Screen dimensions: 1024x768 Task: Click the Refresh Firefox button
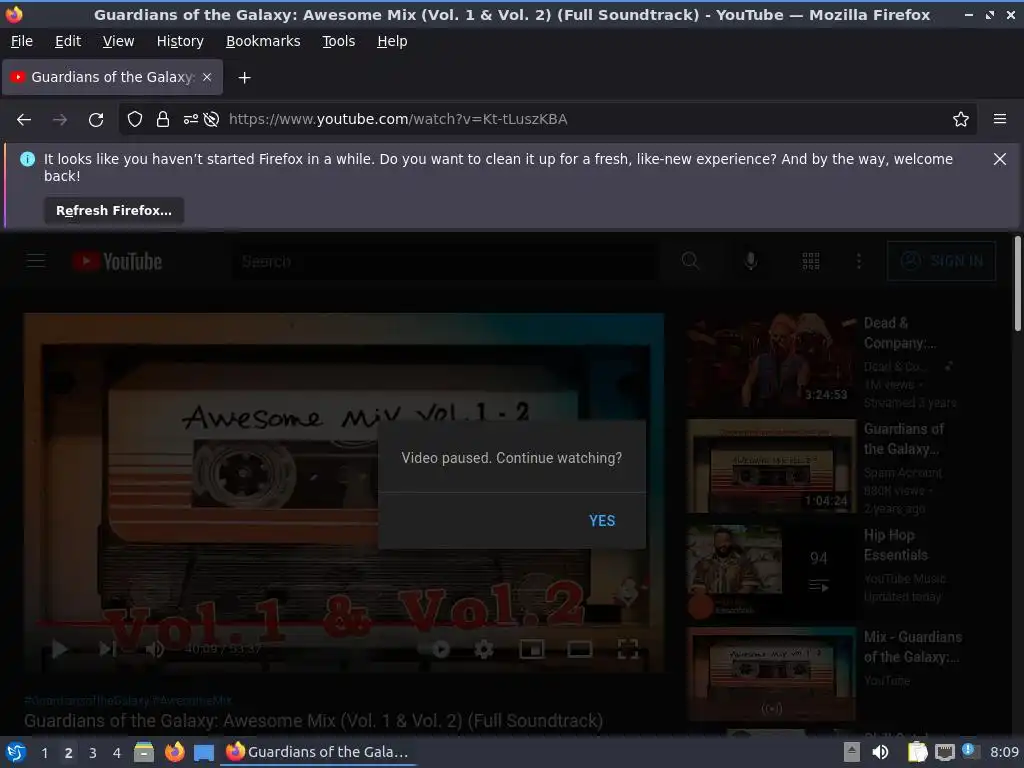click(x=114, y=211)
